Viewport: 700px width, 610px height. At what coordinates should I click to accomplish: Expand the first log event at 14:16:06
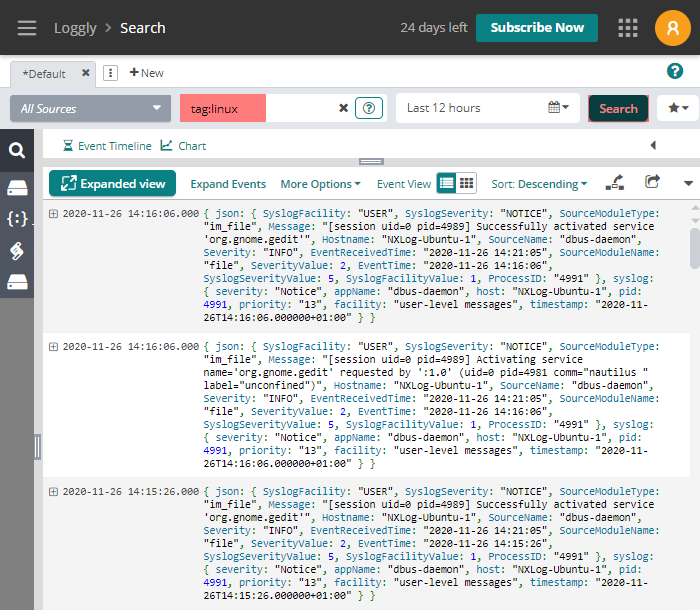53,214
